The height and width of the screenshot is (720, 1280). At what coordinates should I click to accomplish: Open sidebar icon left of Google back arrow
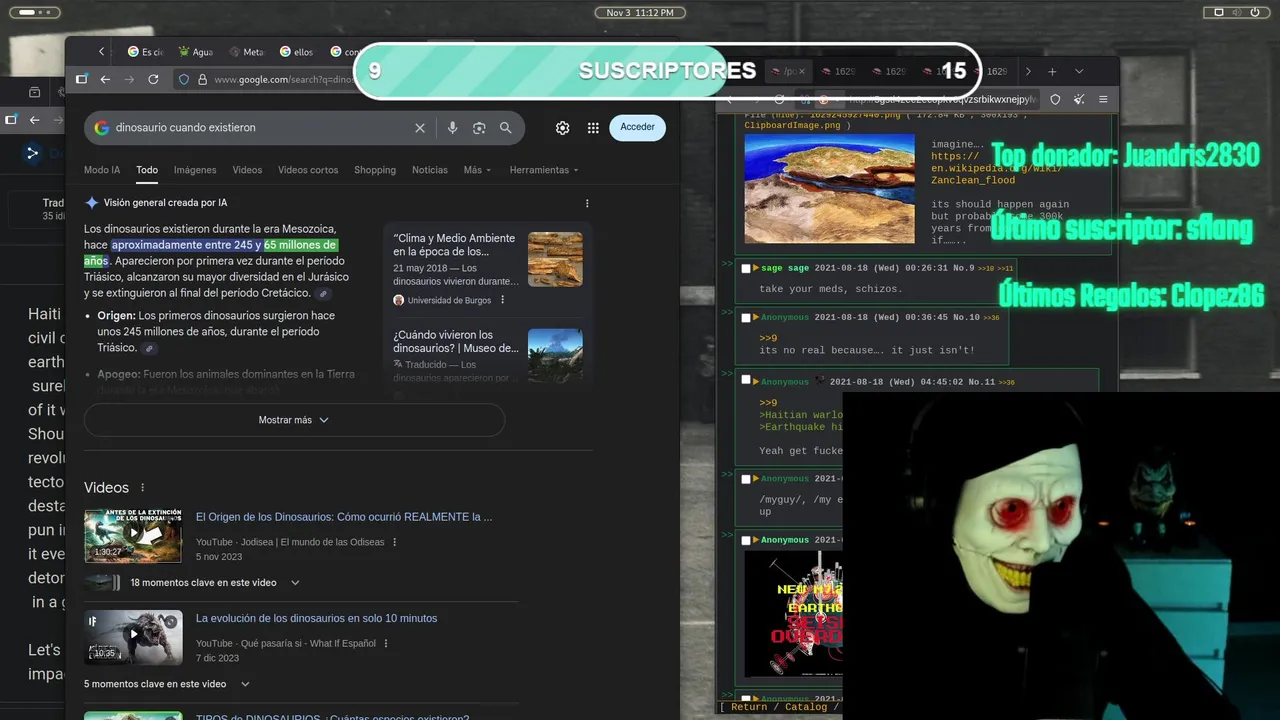point(82,79)
